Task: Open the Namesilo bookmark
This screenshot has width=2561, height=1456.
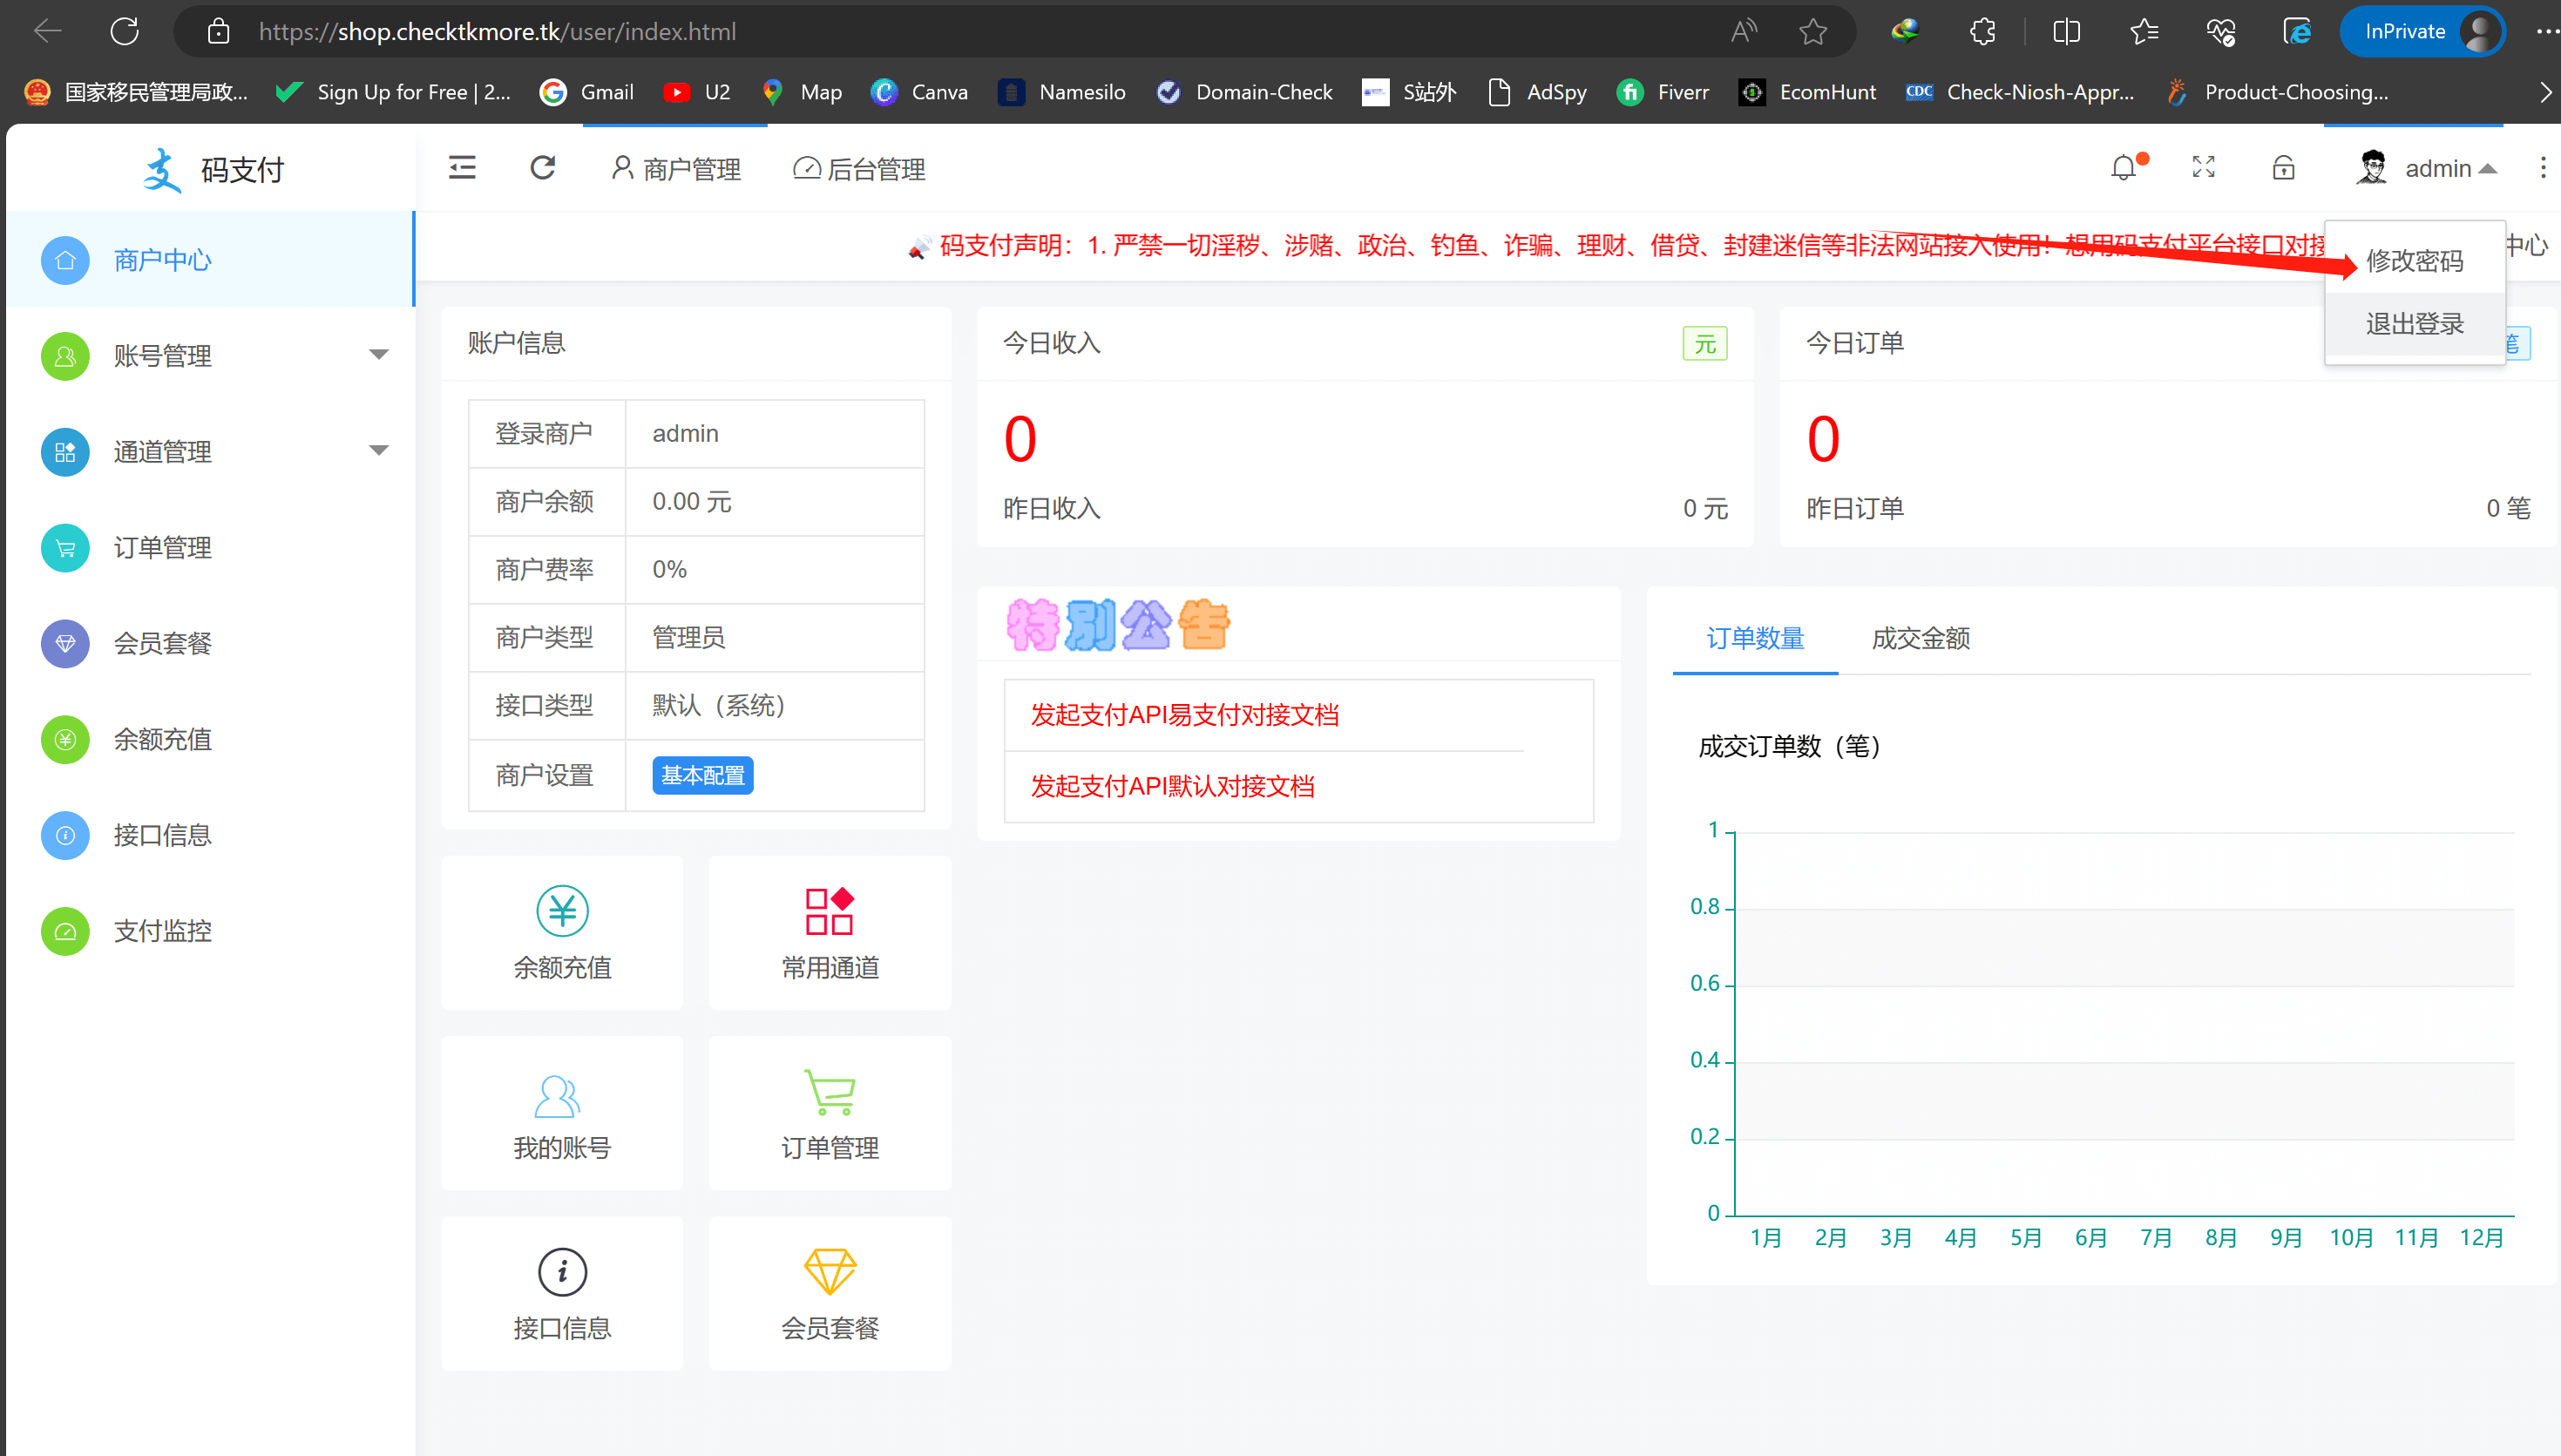Action: pos(1062,92)
